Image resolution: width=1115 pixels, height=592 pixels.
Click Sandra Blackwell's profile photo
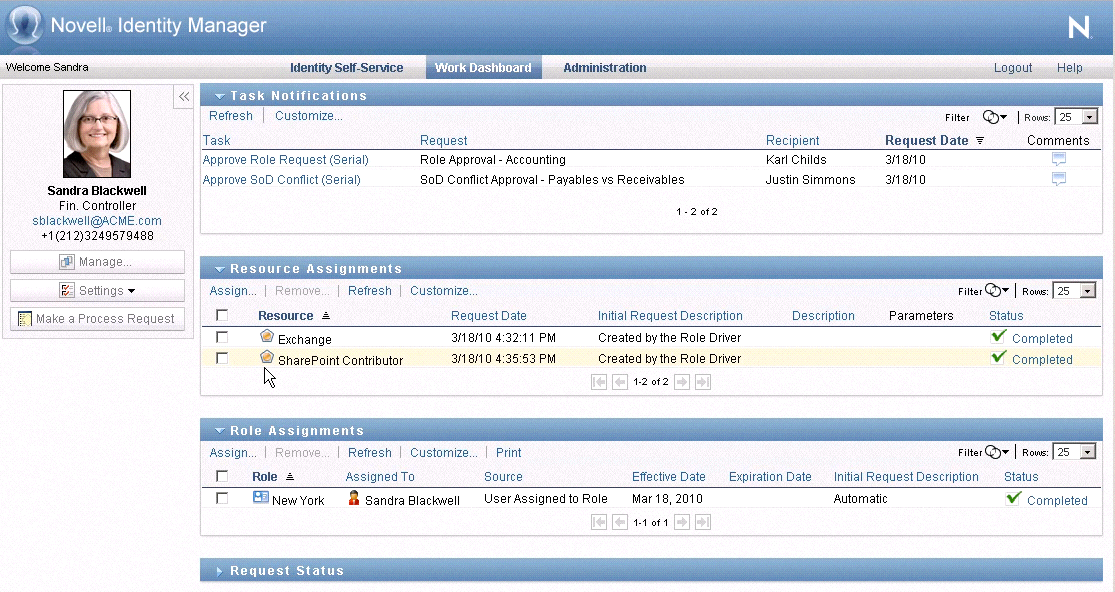[97, 134]
